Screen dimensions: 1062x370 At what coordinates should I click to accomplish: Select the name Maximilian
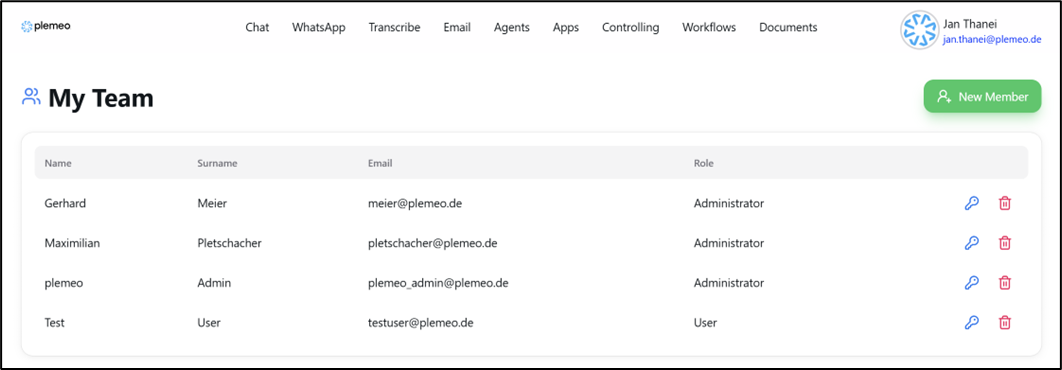[x=72, y=243]
